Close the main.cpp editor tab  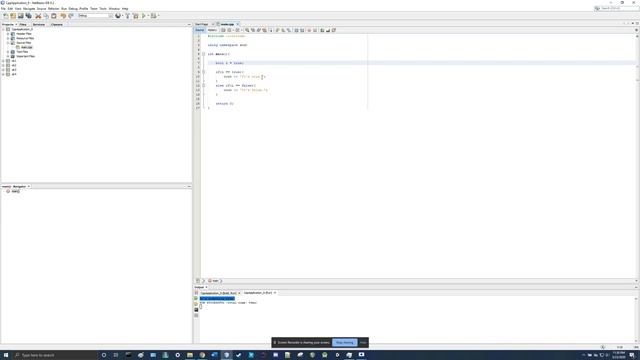238,24
